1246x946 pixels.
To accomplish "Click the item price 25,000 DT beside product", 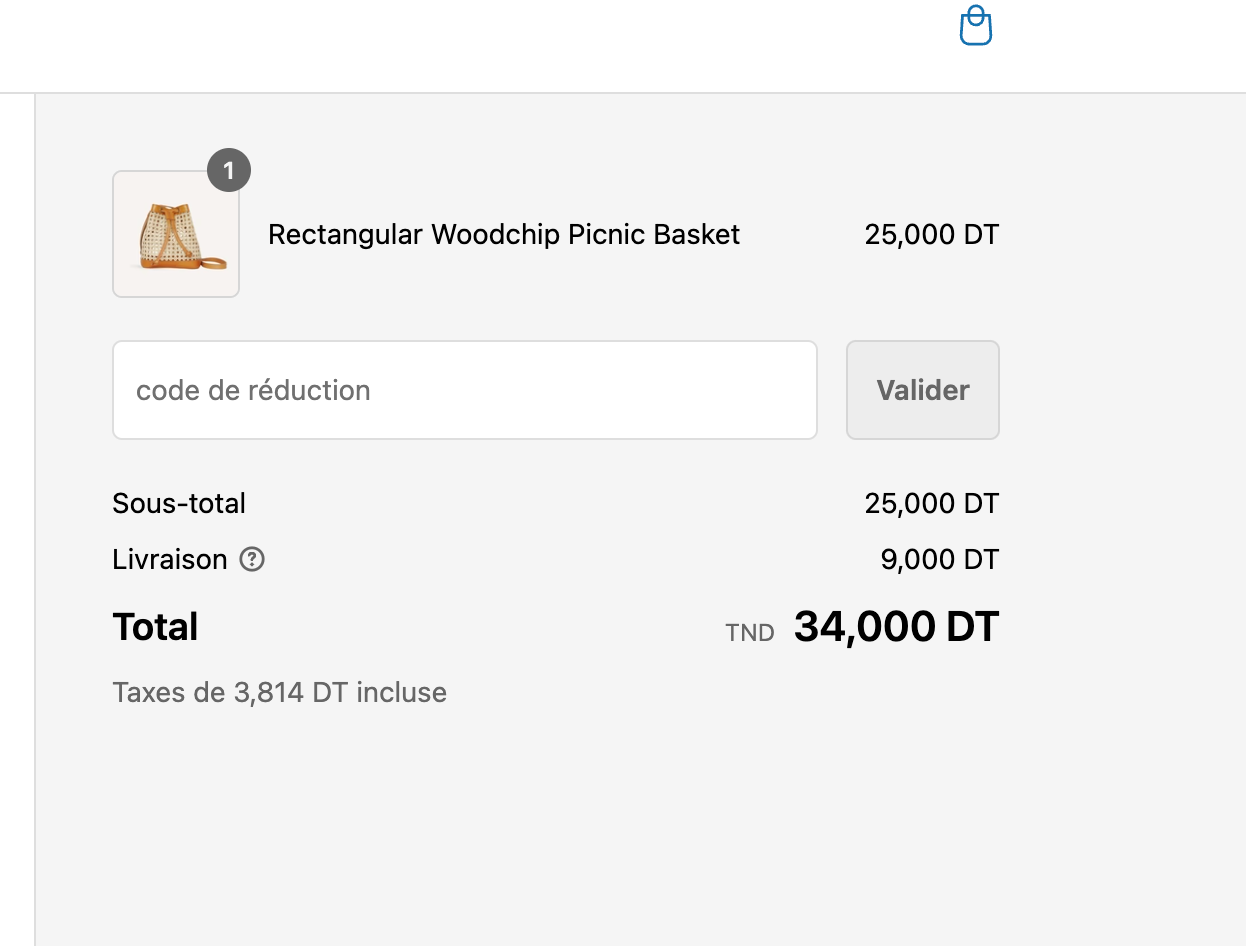I will click(931, 235).
